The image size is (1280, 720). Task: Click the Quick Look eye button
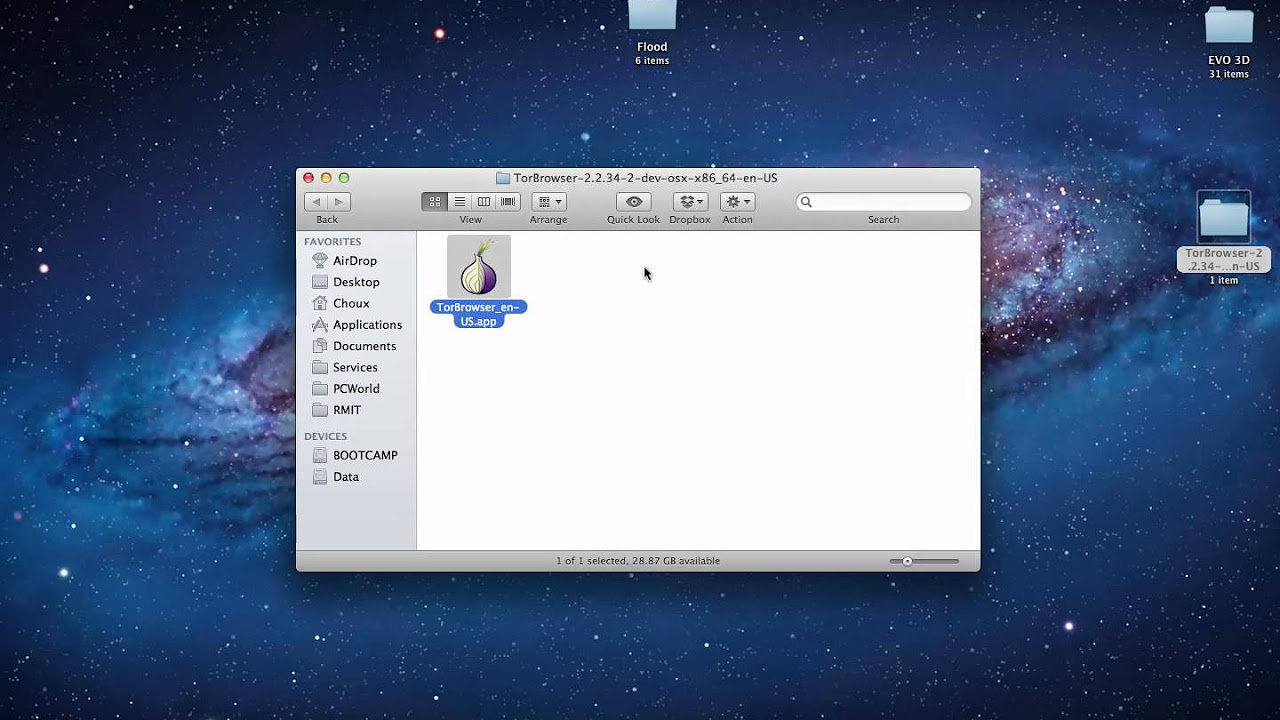click(x=634, y=202)
